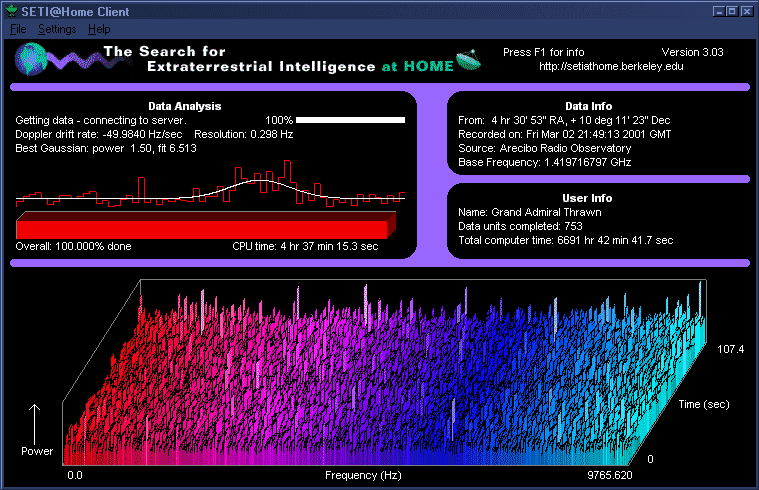This screenshot has height=490, width=759.
Task: Click the 'at HOME' green banner text
Action: coord(417,66)
